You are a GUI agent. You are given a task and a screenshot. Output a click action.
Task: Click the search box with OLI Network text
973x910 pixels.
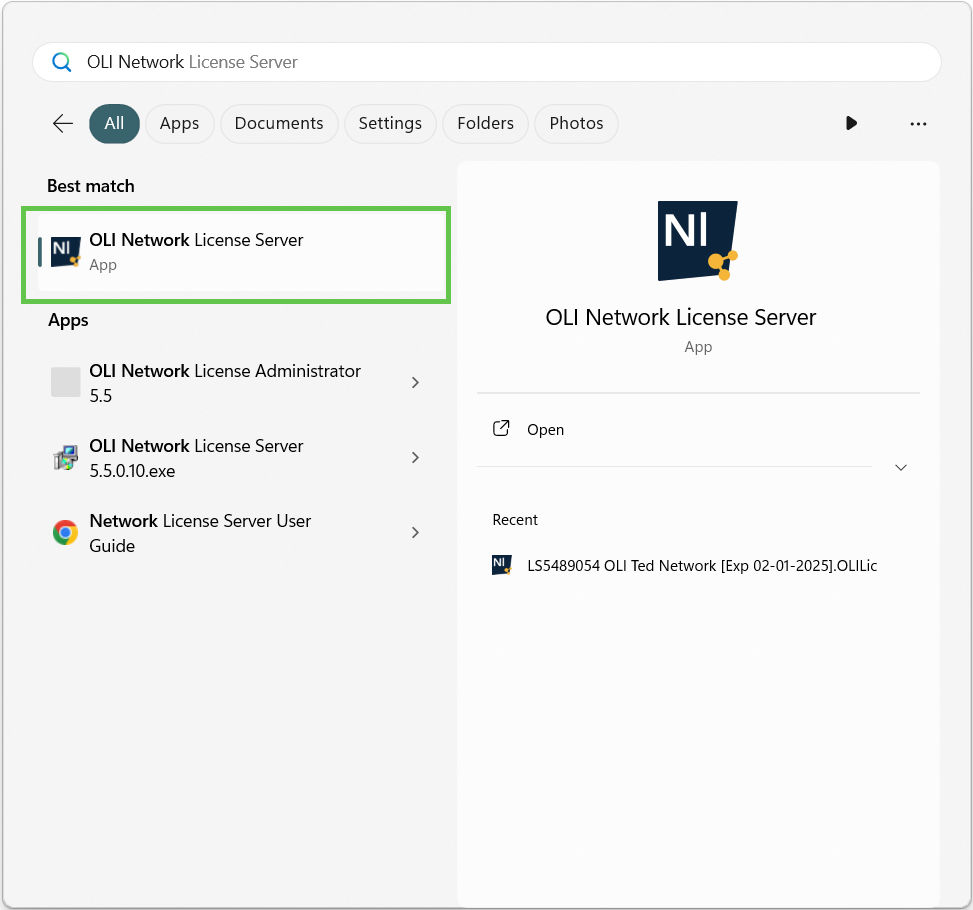[486, 62]
